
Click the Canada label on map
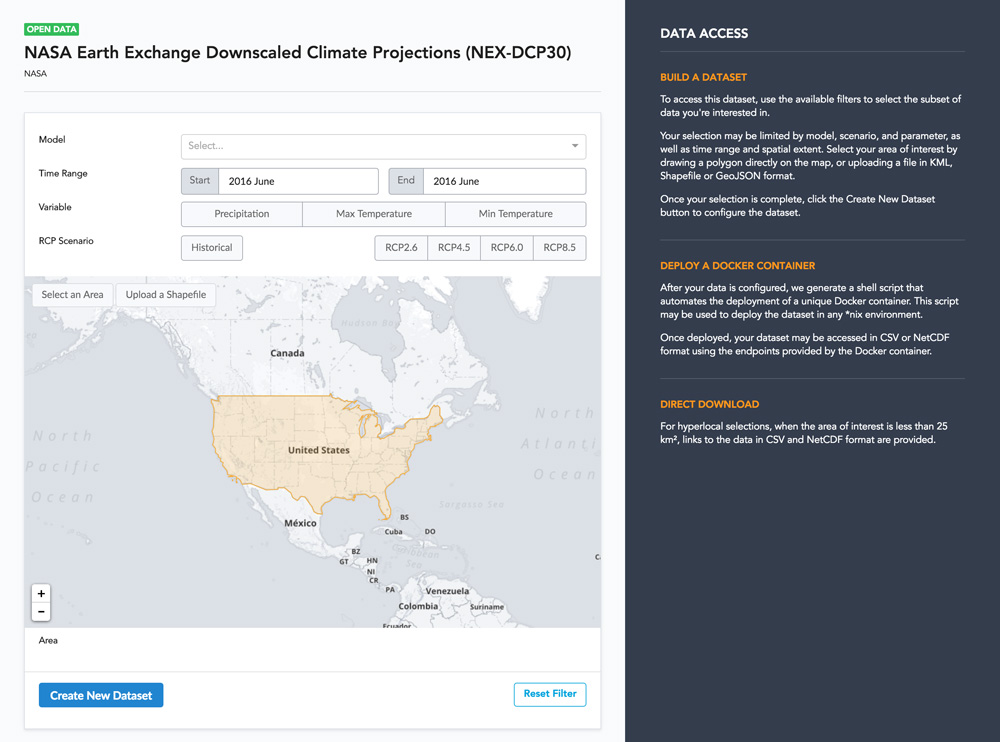[x=287, y=353]
